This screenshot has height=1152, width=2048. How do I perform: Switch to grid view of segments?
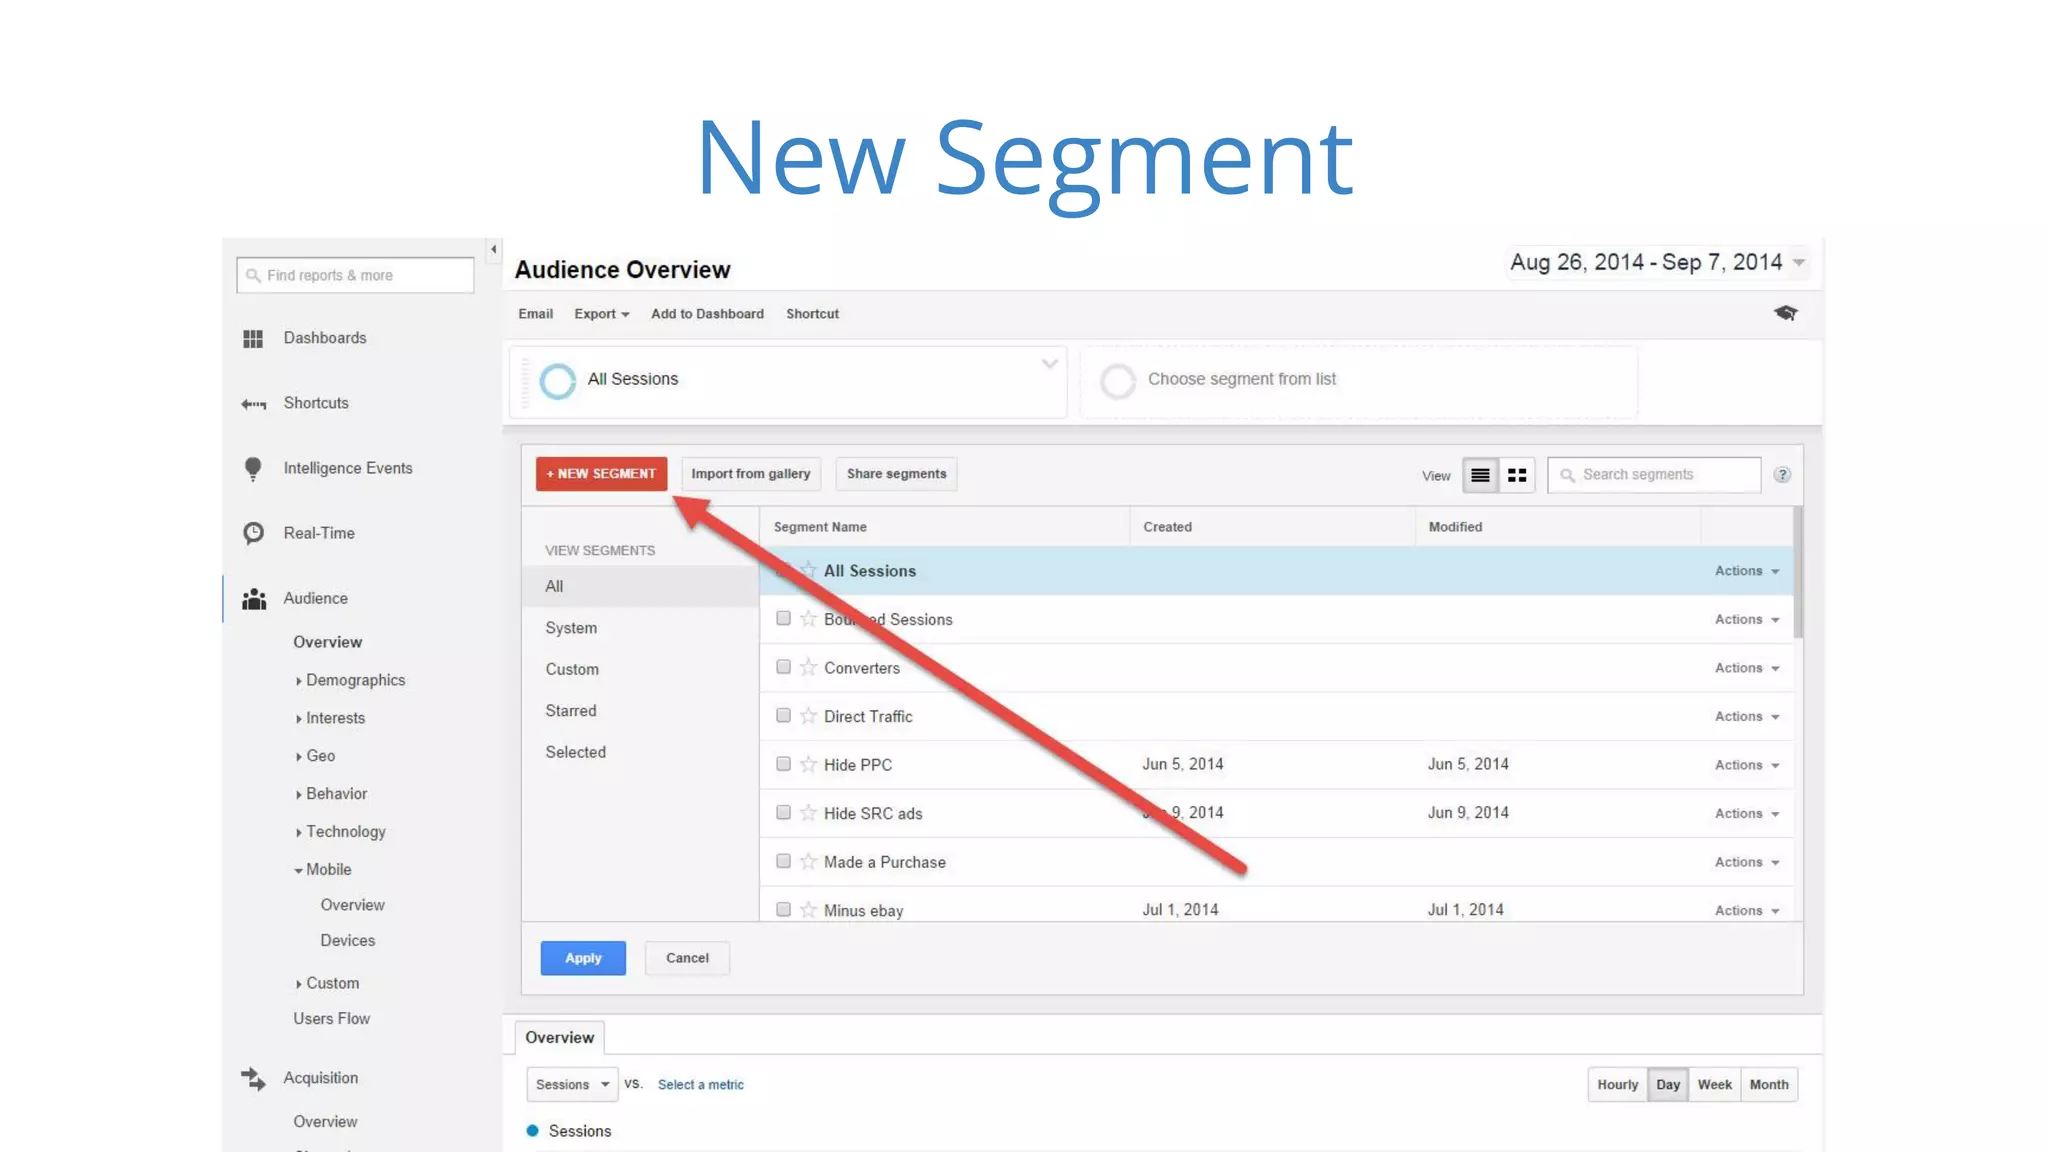coord(1517,475)
